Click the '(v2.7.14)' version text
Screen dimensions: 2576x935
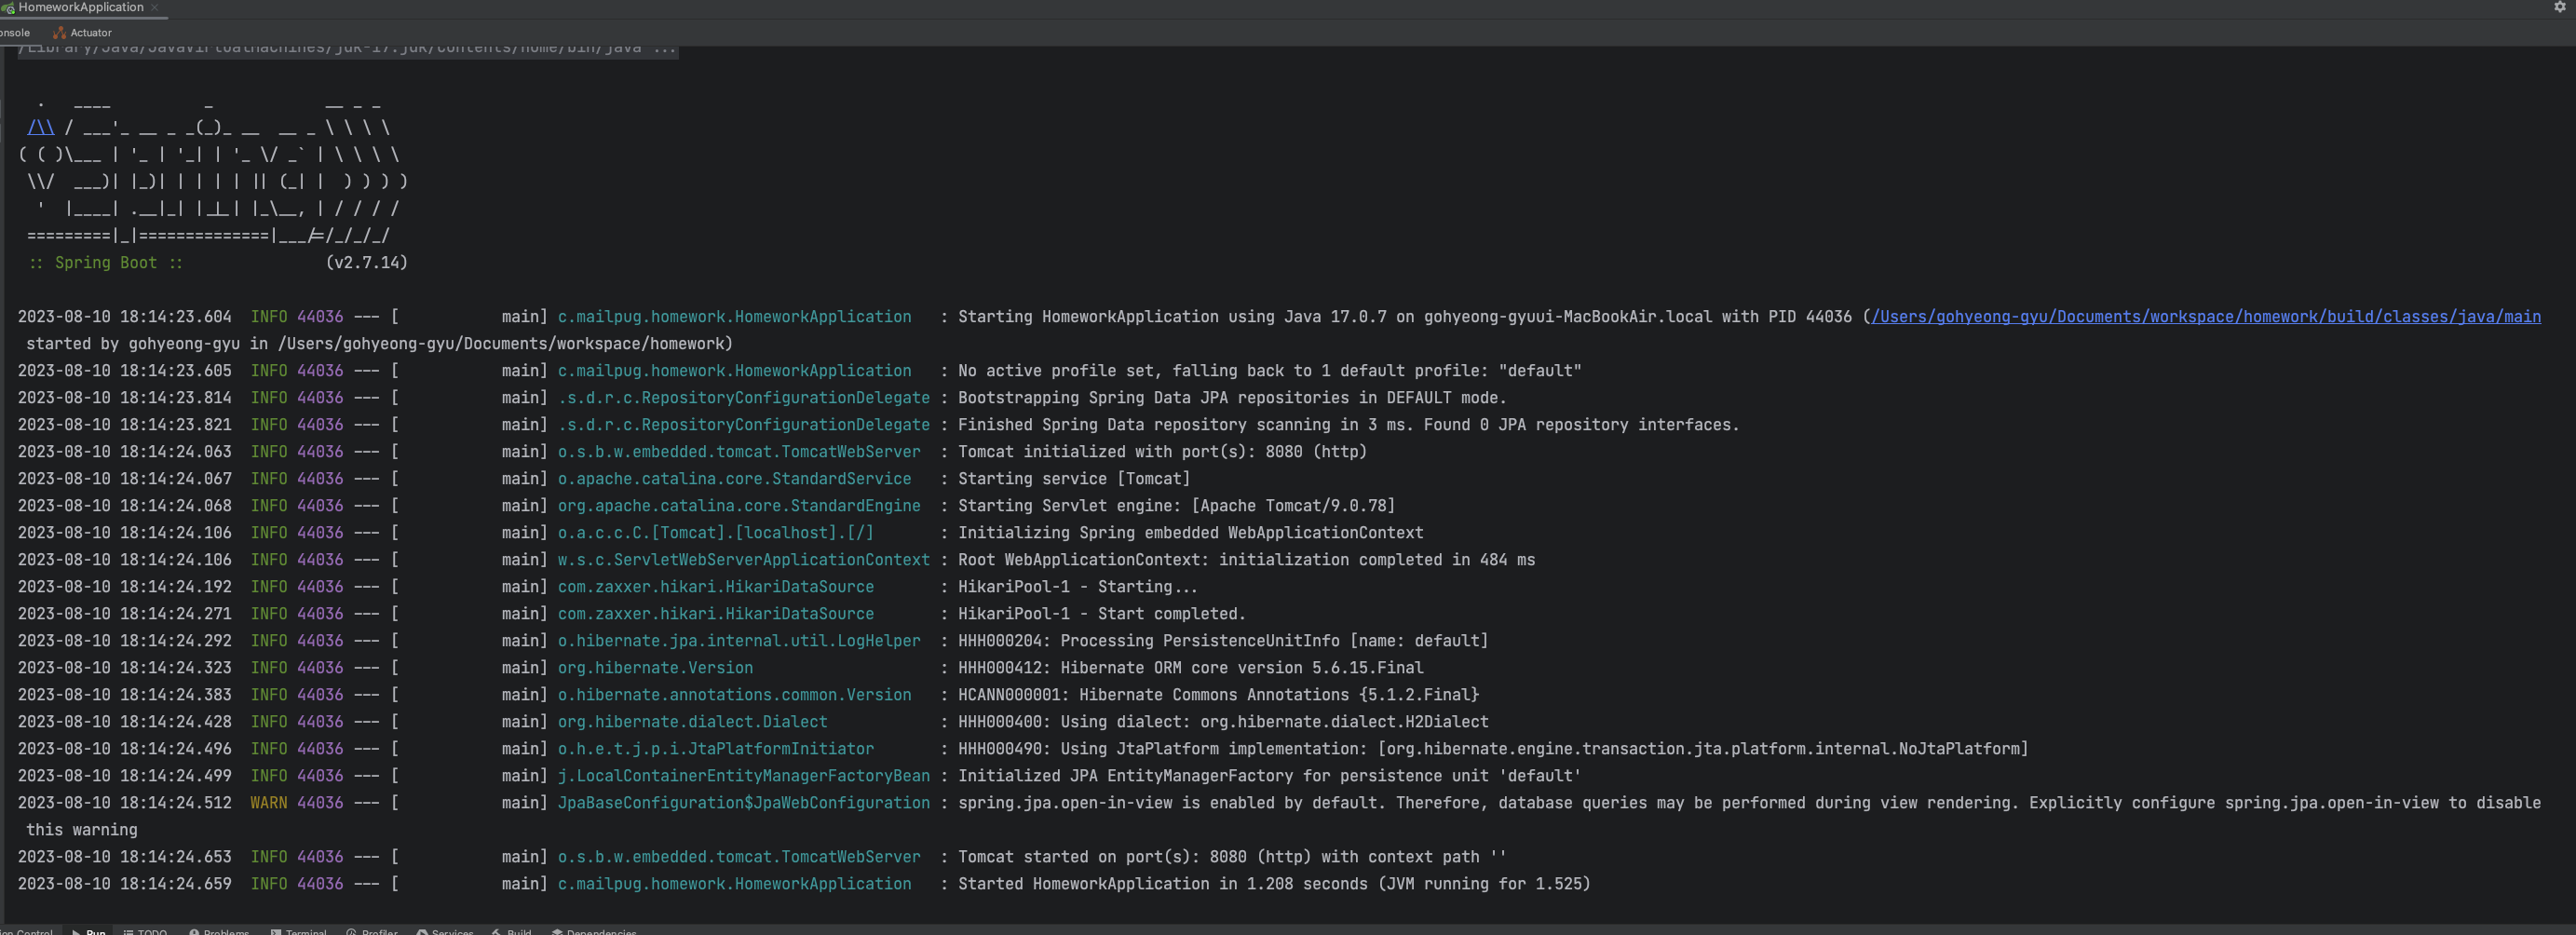(366, 263)
